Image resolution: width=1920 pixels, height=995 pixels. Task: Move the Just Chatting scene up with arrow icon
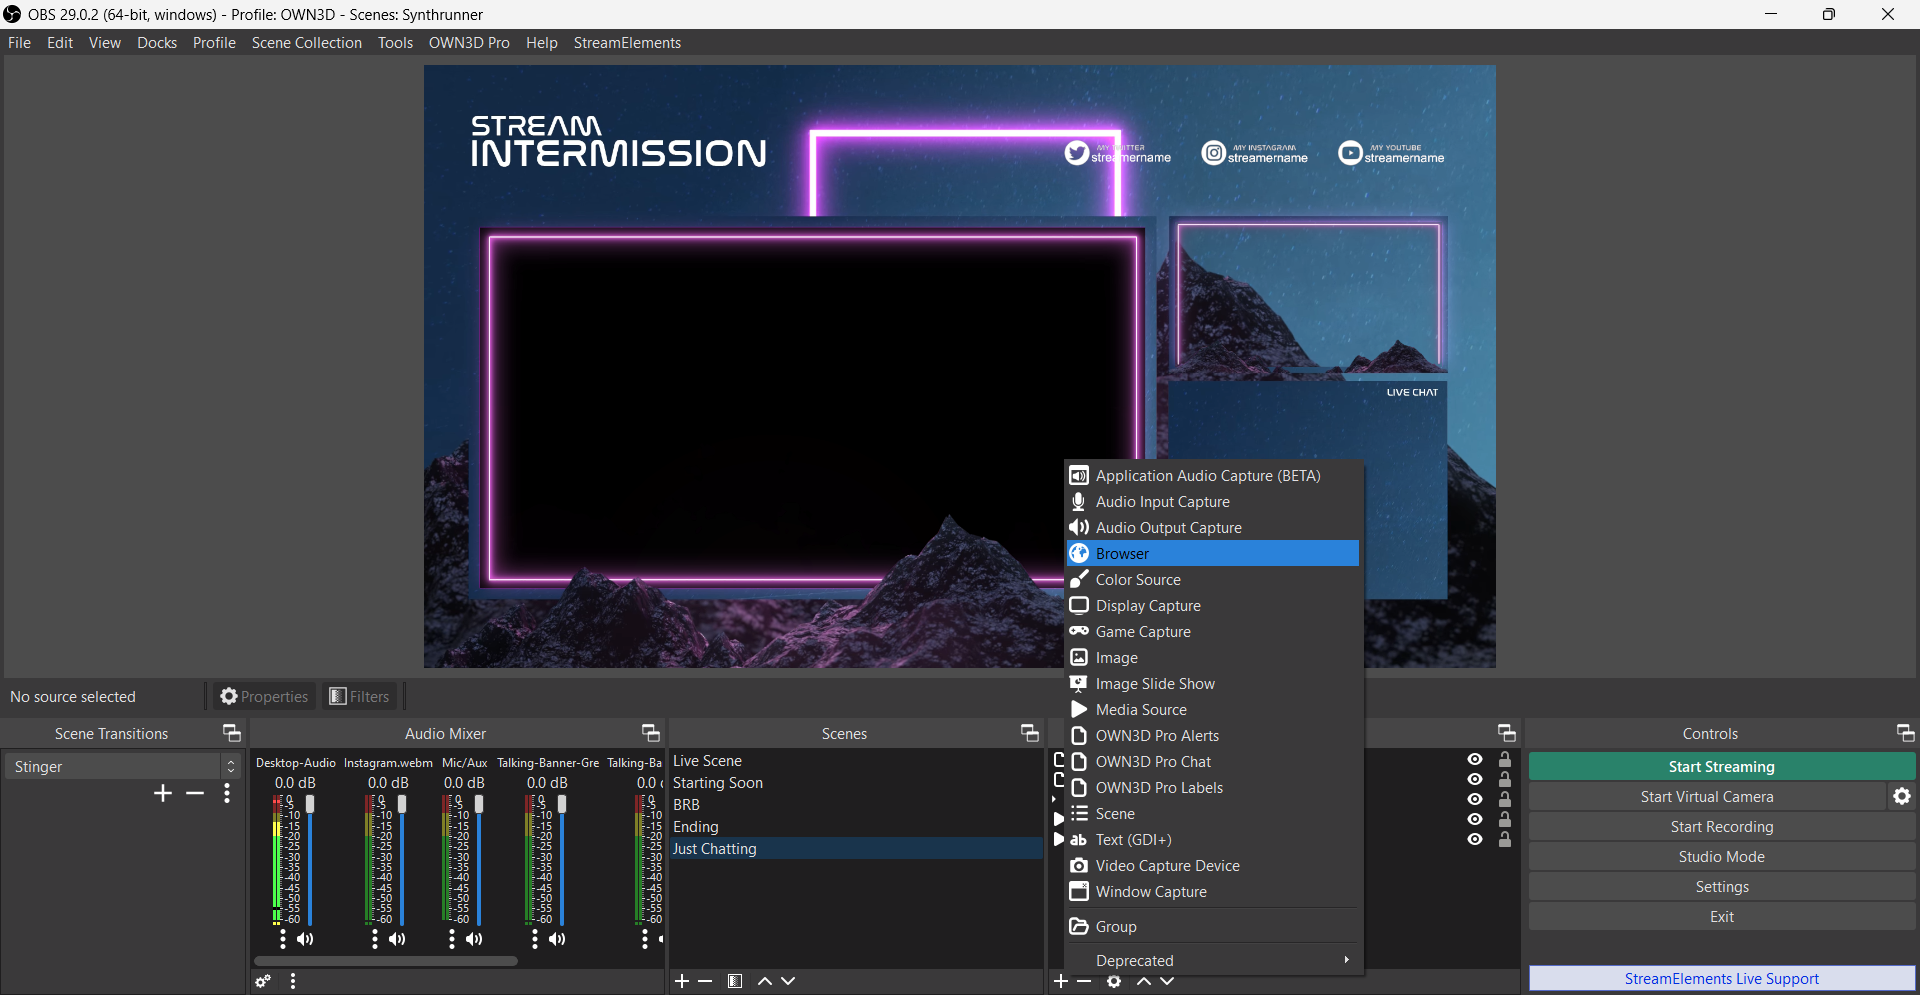pyautogui.click(x=764, y=981)
